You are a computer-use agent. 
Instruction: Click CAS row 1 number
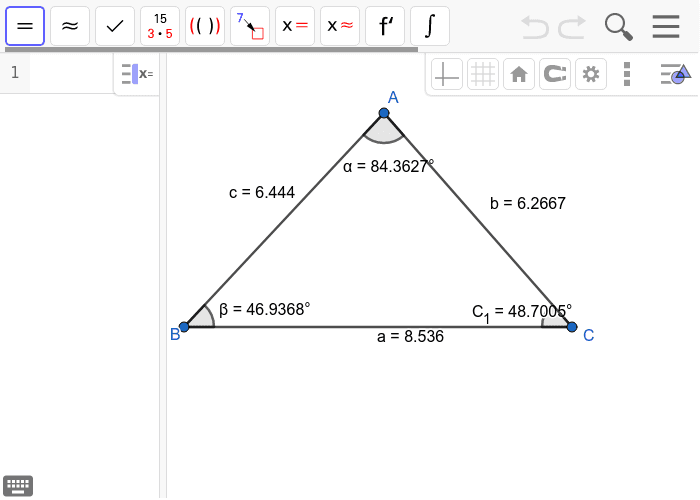15,72
